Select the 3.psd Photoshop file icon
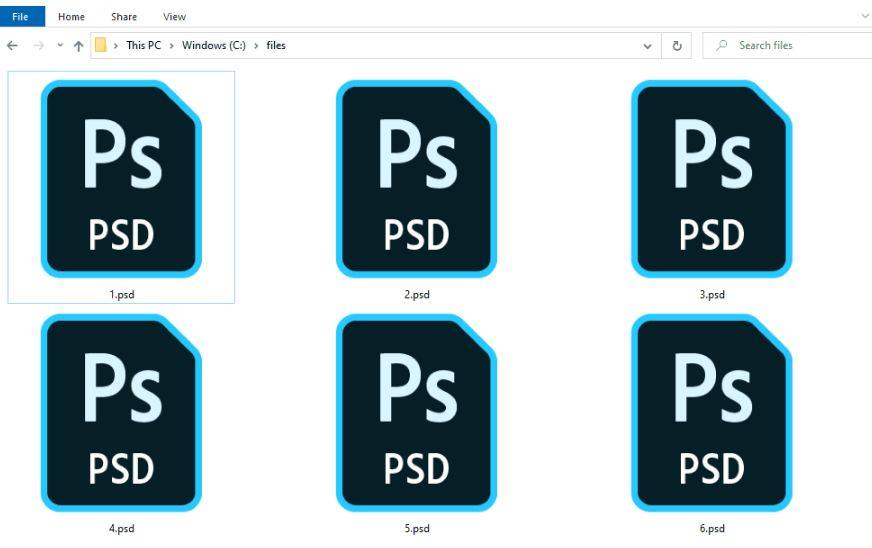The width and height of the screenshot is (872, 548). [x=712, y=179]
